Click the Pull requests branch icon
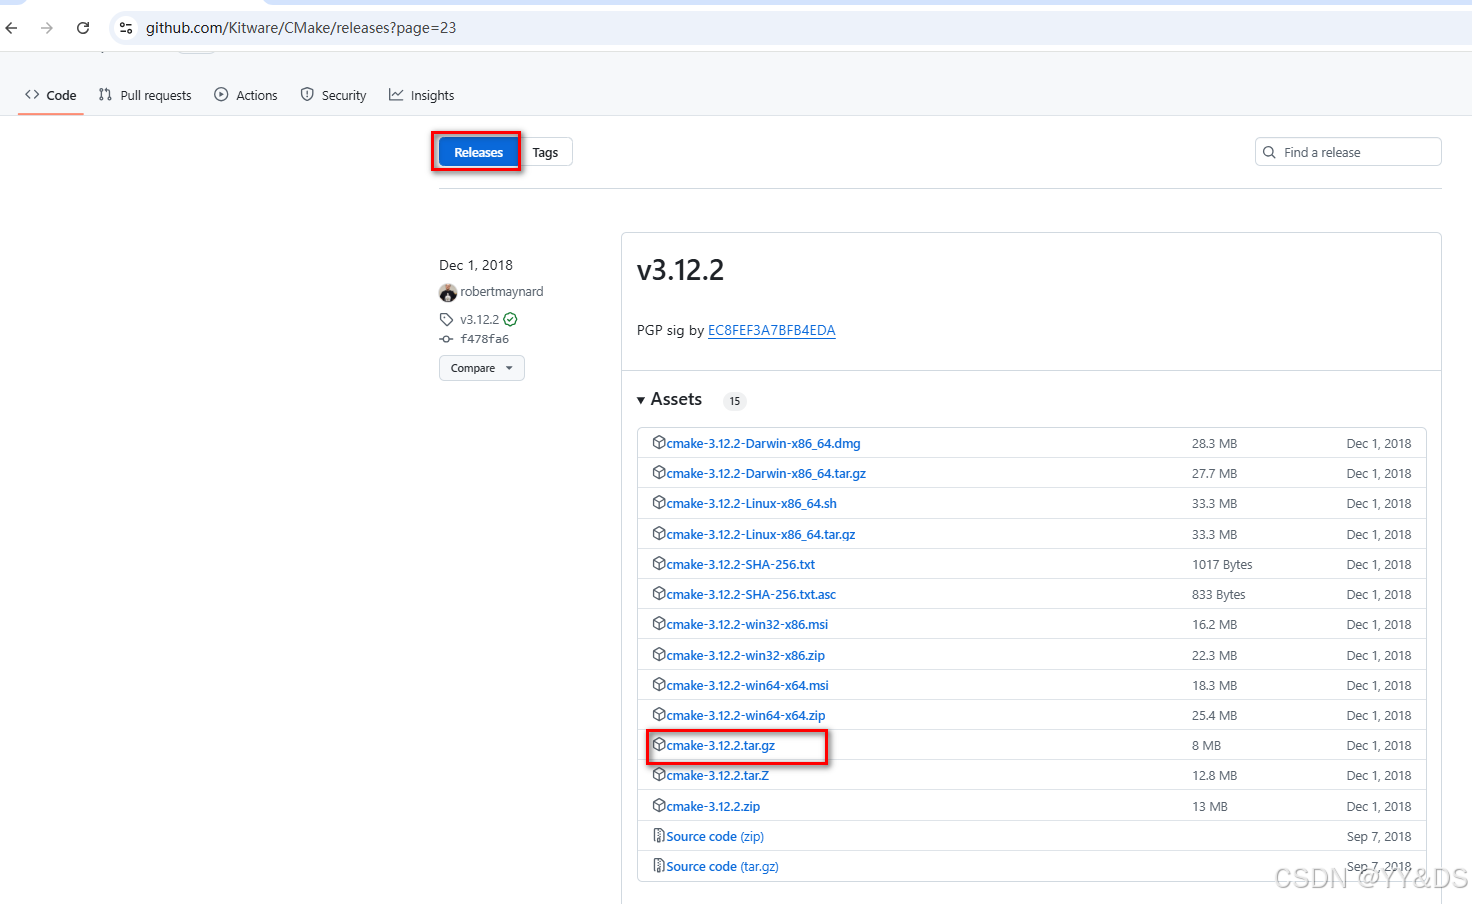The width and height of the screenshot is (1472, 904). pos(105,95)
